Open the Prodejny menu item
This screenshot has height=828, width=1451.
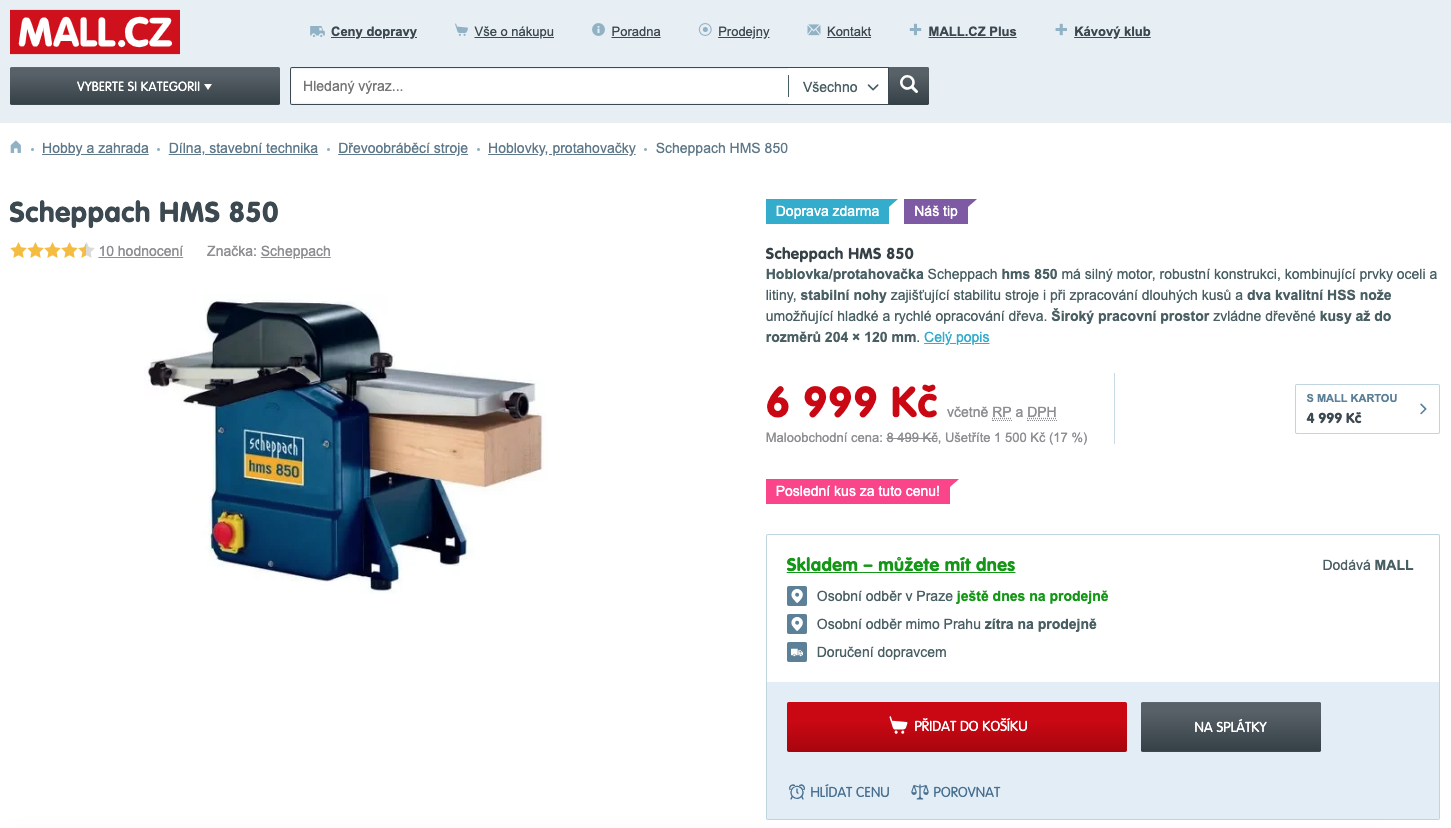tap(743, 31)
